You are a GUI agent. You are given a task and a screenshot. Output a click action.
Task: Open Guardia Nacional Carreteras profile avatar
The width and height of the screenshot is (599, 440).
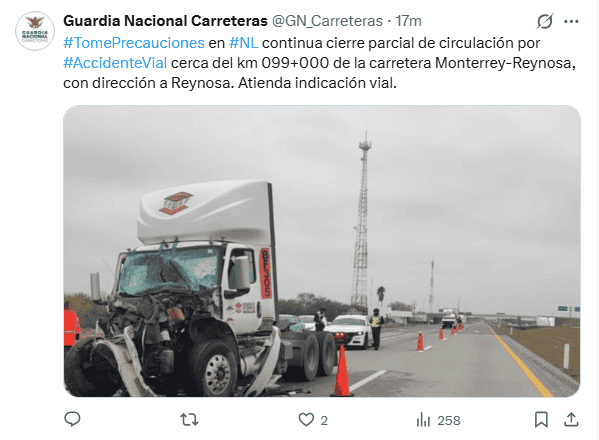coord(35,31)
